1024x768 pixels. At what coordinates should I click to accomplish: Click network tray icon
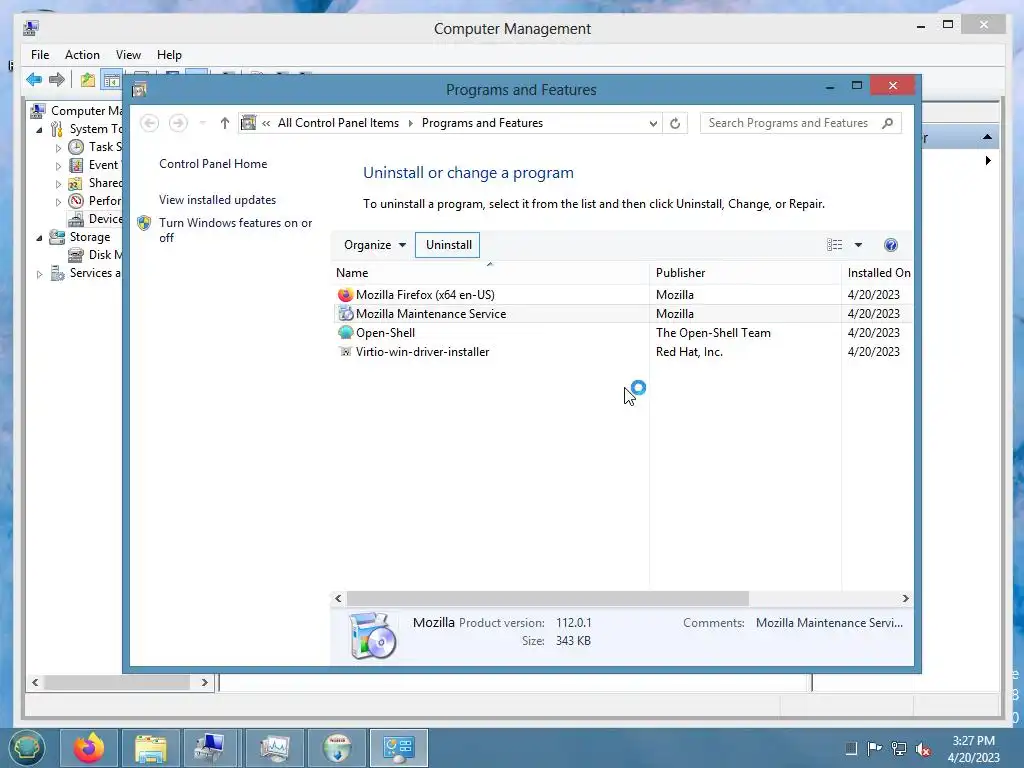tap(899, 749)
